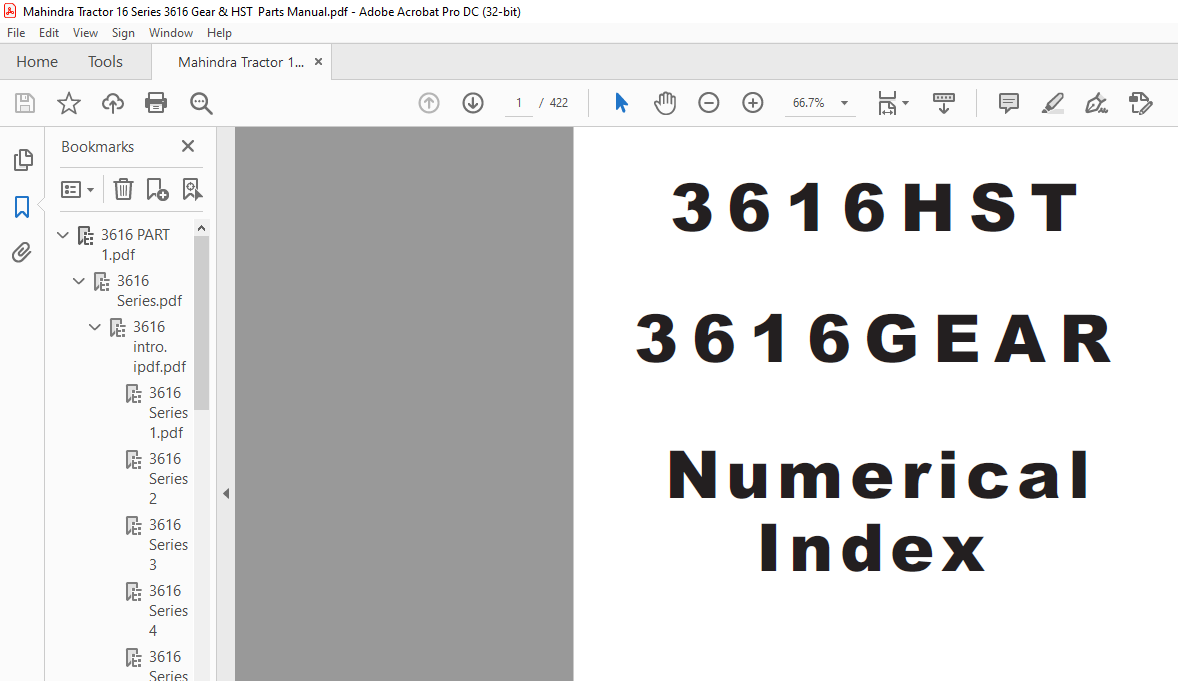Image resolution: width=1178 pixels, height=681 pixels.
Task: Click the Stamp tool icon
Action: 1140,103
